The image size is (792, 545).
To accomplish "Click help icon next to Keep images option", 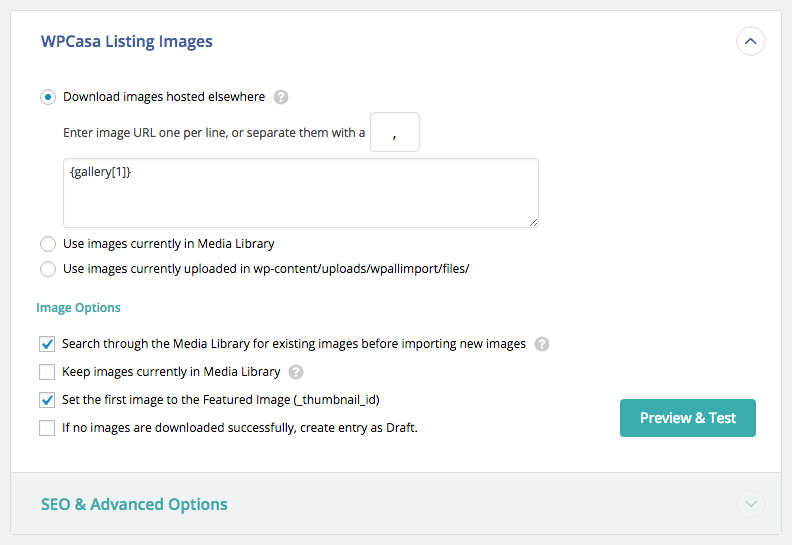I will pos(296,372).
